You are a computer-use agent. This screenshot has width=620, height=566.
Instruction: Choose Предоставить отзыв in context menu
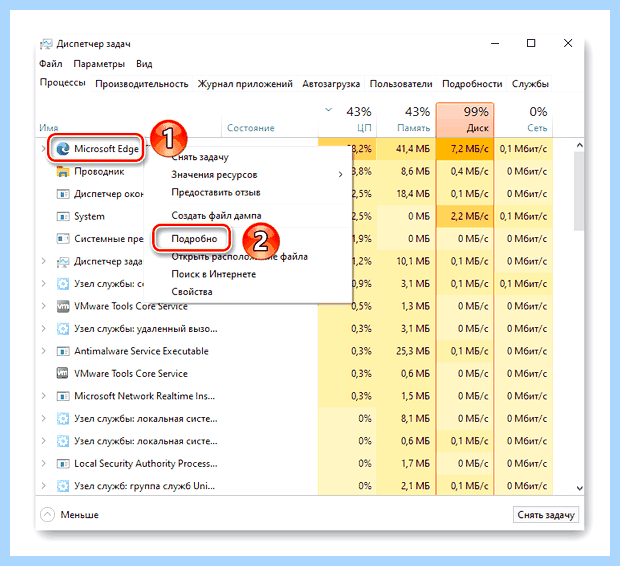215,193
